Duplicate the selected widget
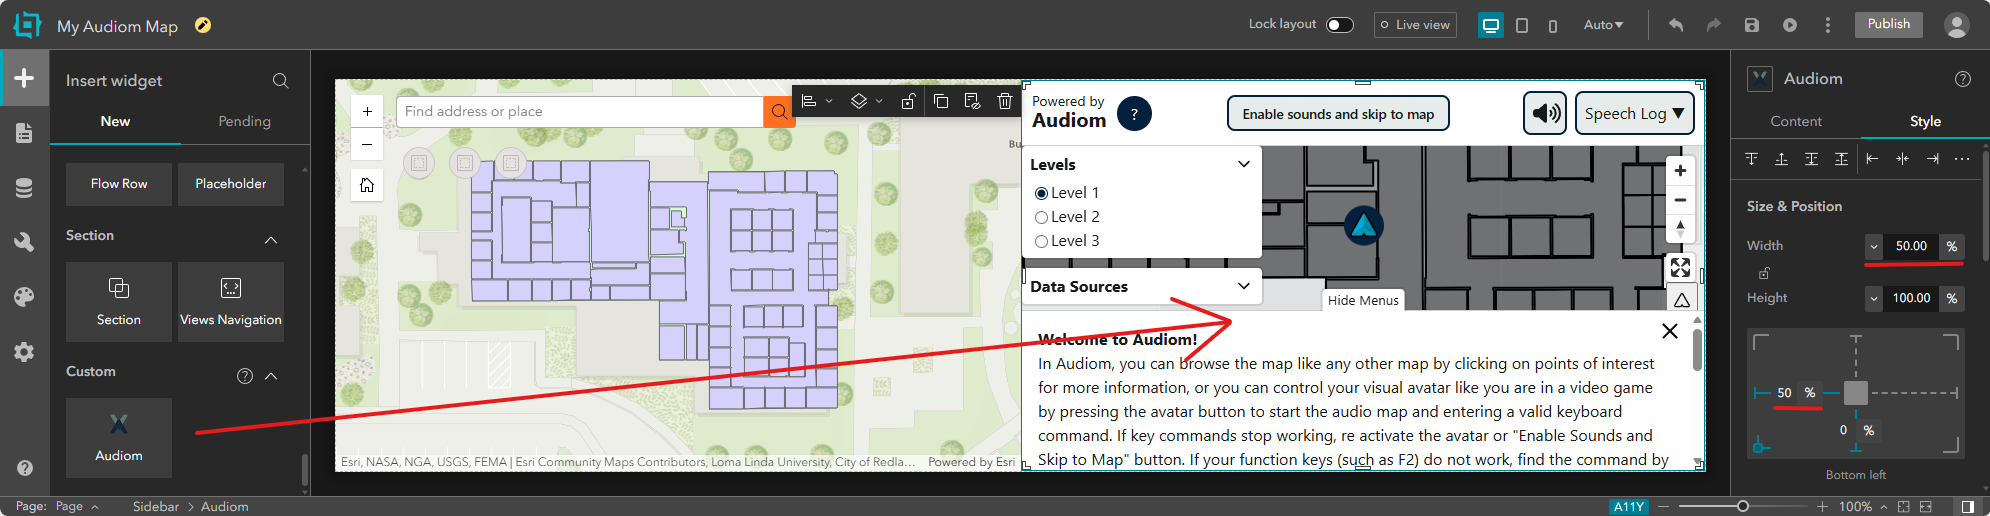 tap(941, 101)
